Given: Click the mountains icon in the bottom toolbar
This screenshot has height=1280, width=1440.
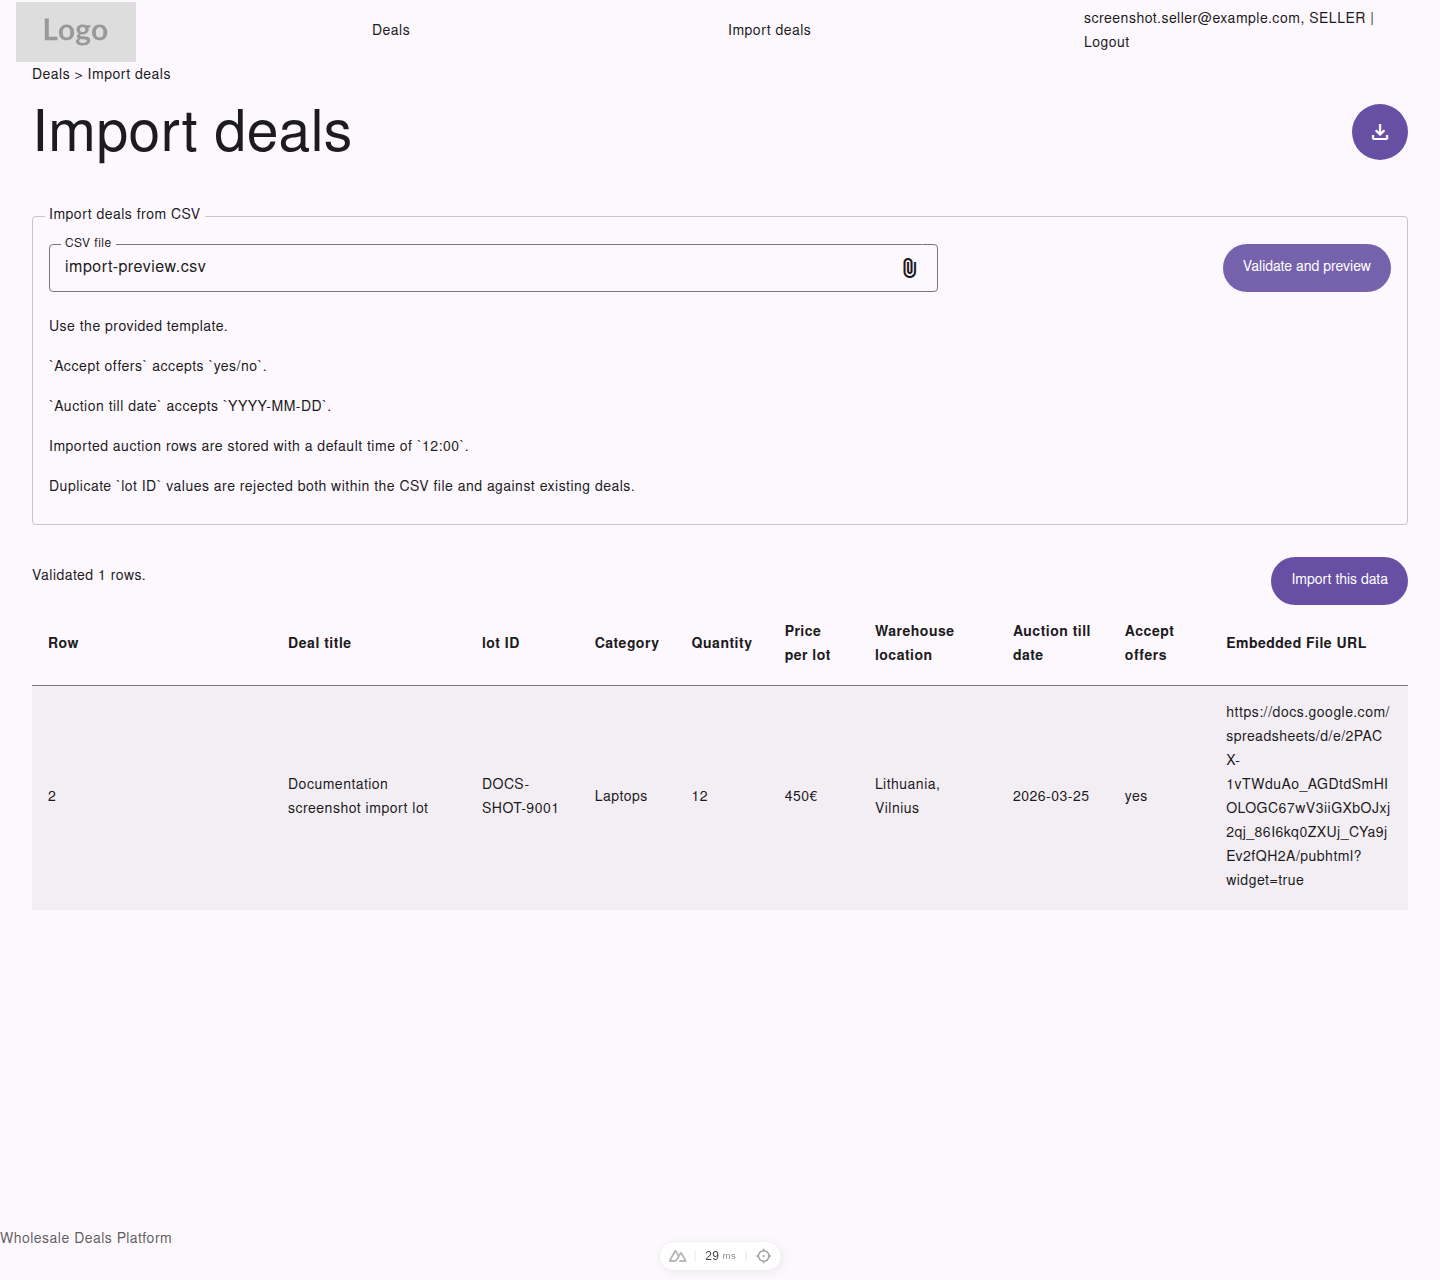Looking at the screenshot, I should 677,1255.
